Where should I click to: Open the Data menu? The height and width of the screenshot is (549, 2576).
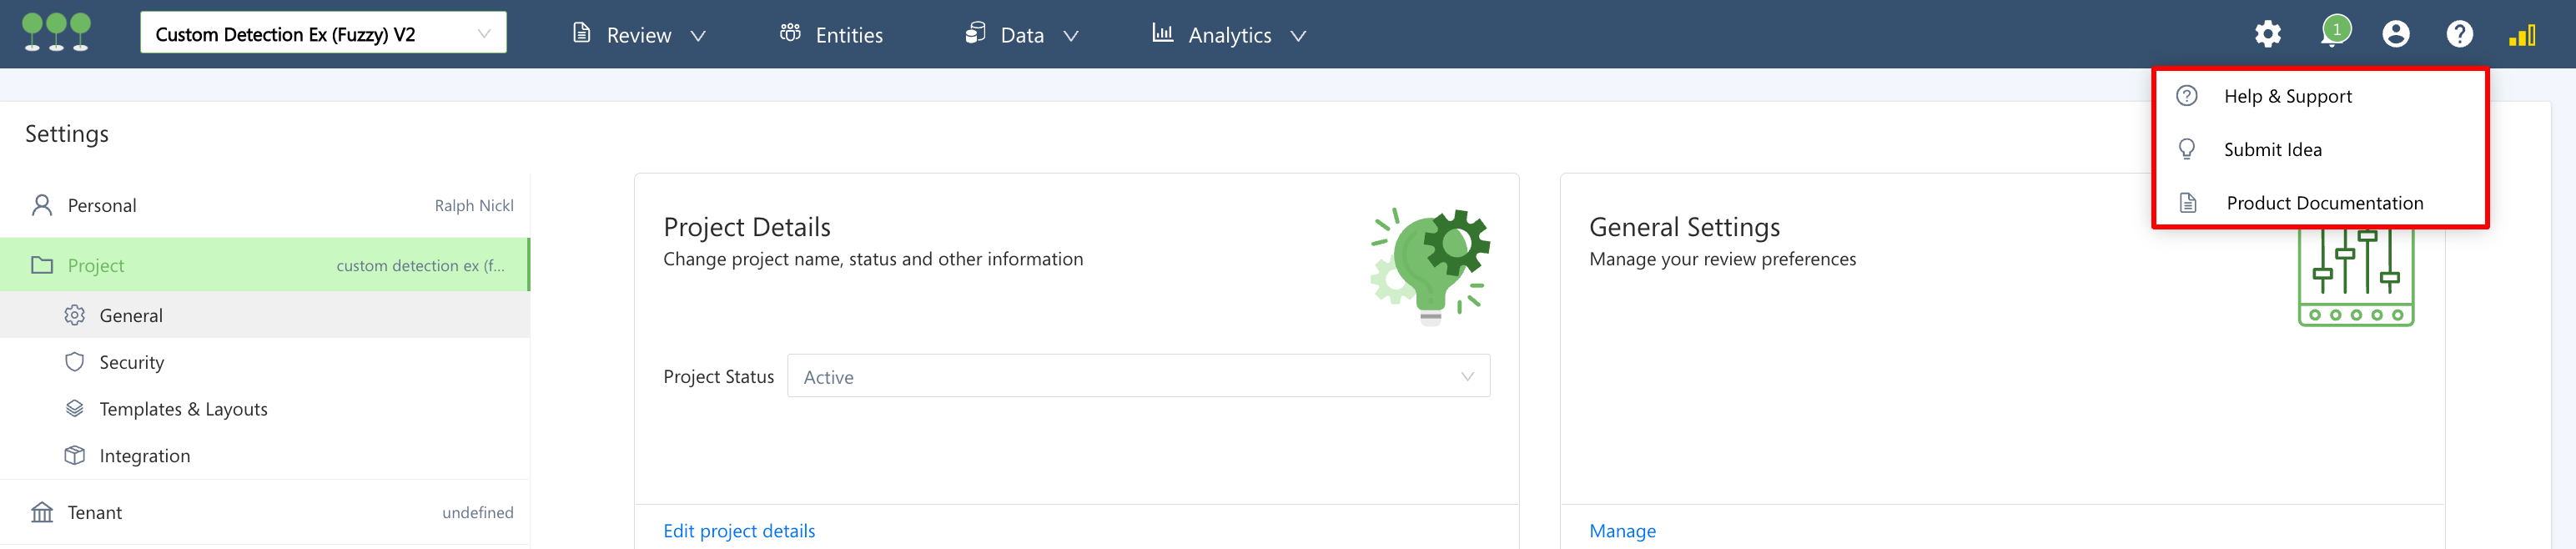[1022, 36]
